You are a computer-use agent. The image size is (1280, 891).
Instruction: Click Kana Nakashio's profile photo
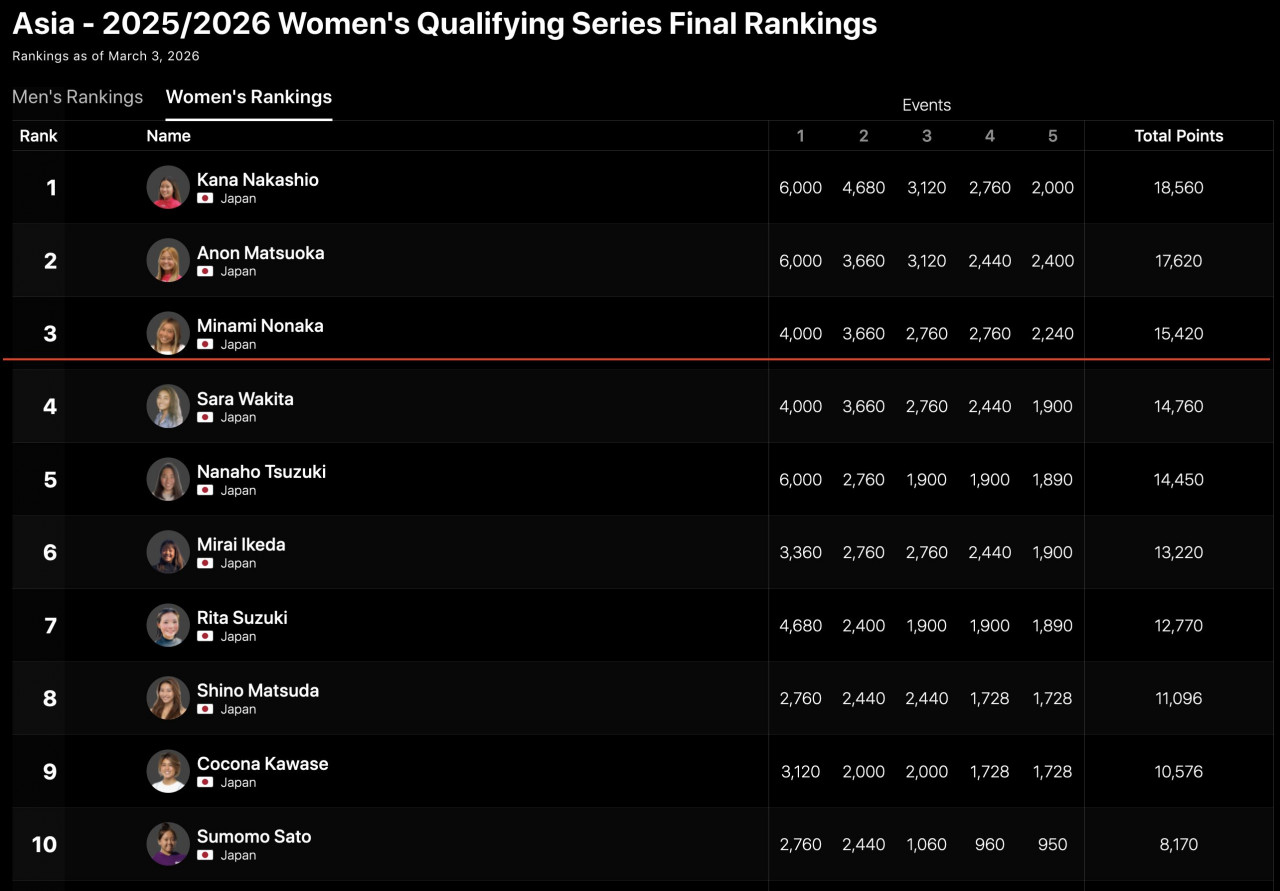pos(168,187)
